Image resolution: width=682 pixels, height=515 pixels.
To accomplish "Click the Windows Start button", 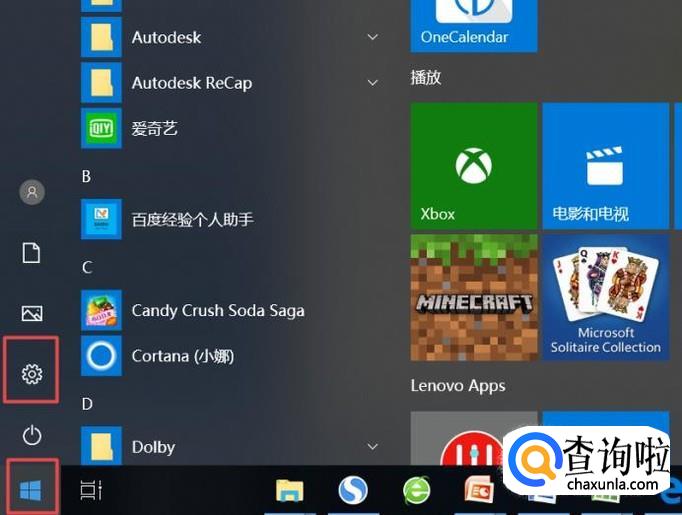I will coord(31,490).
